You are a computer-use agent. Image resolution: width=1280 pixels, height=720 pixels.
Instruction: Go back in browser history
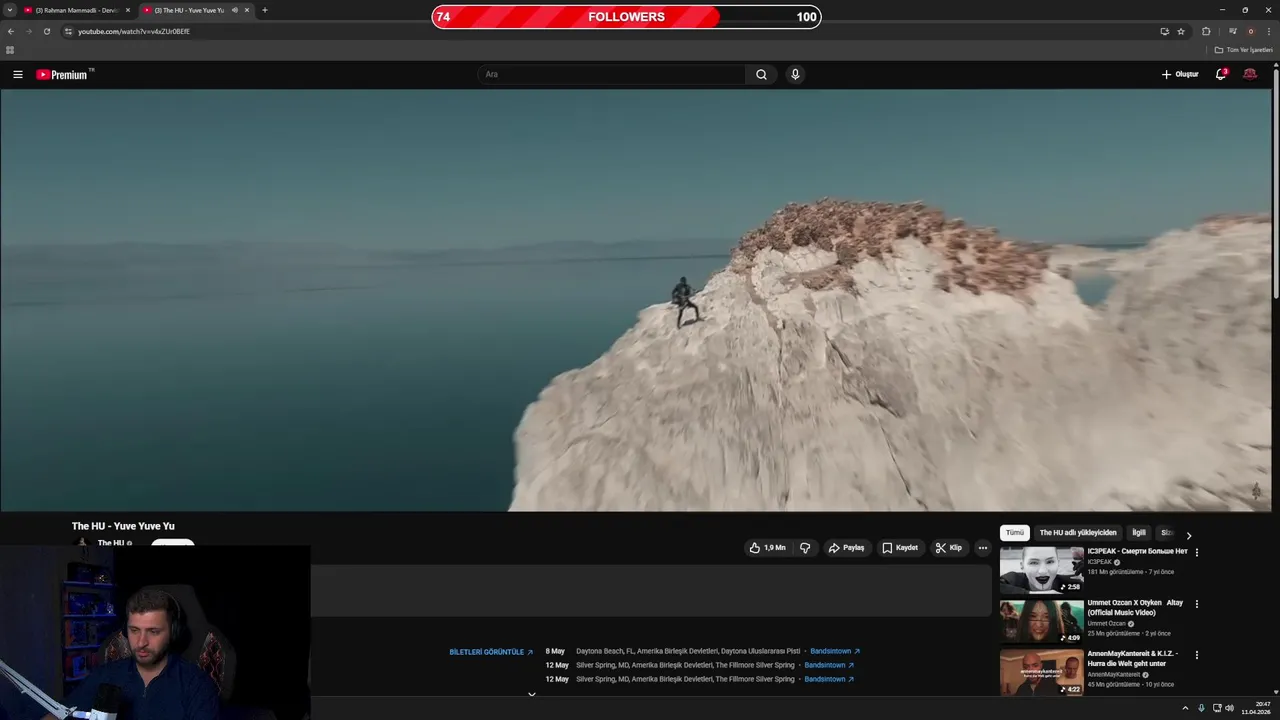coord(11,31)
